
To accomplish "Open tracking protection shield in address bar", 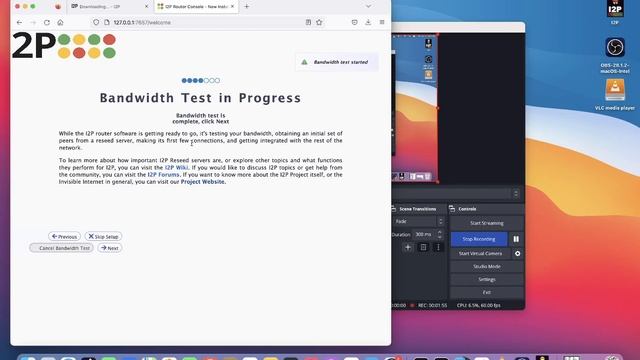I will coord(96,22).
